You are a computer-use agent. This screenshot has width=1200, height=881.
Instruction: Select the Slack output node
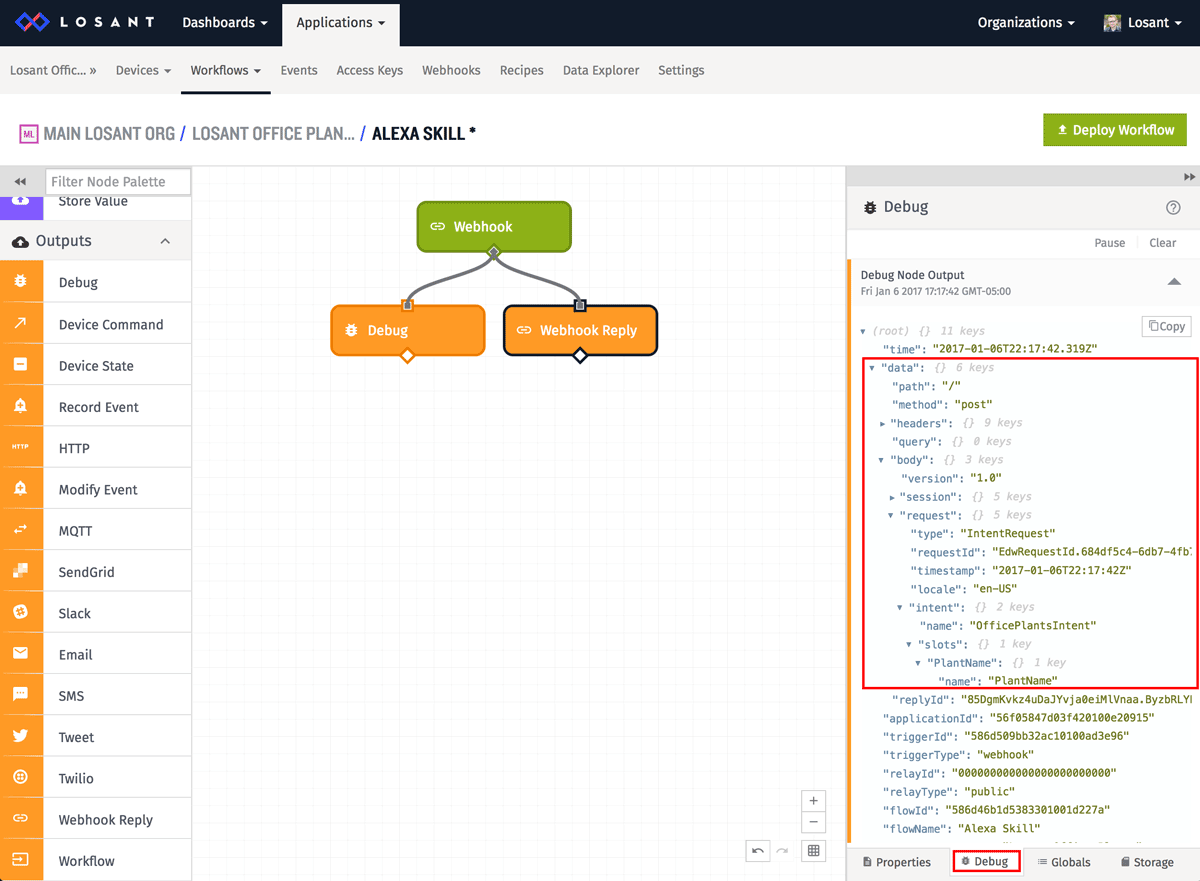pos(77,611)
